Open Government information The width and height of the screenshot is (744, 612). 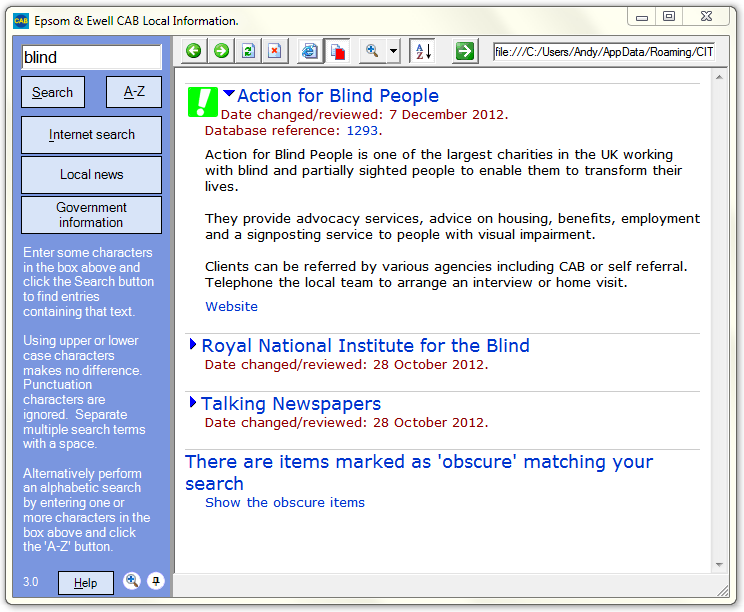coord(91,215)
